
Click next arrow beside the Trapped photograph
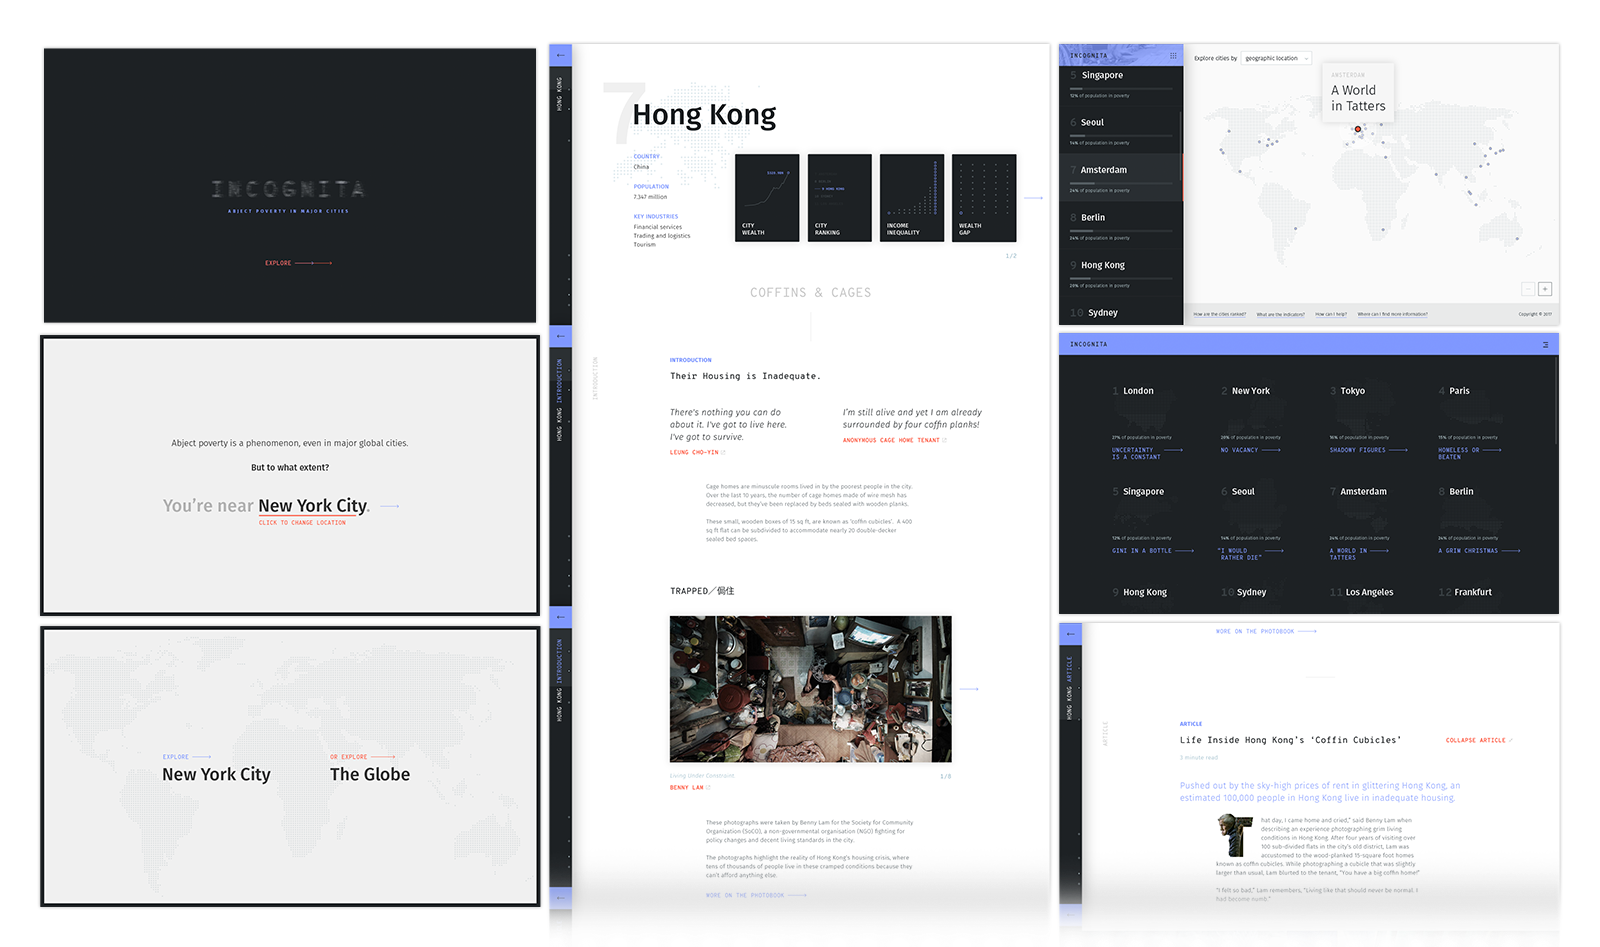[969, 689]
